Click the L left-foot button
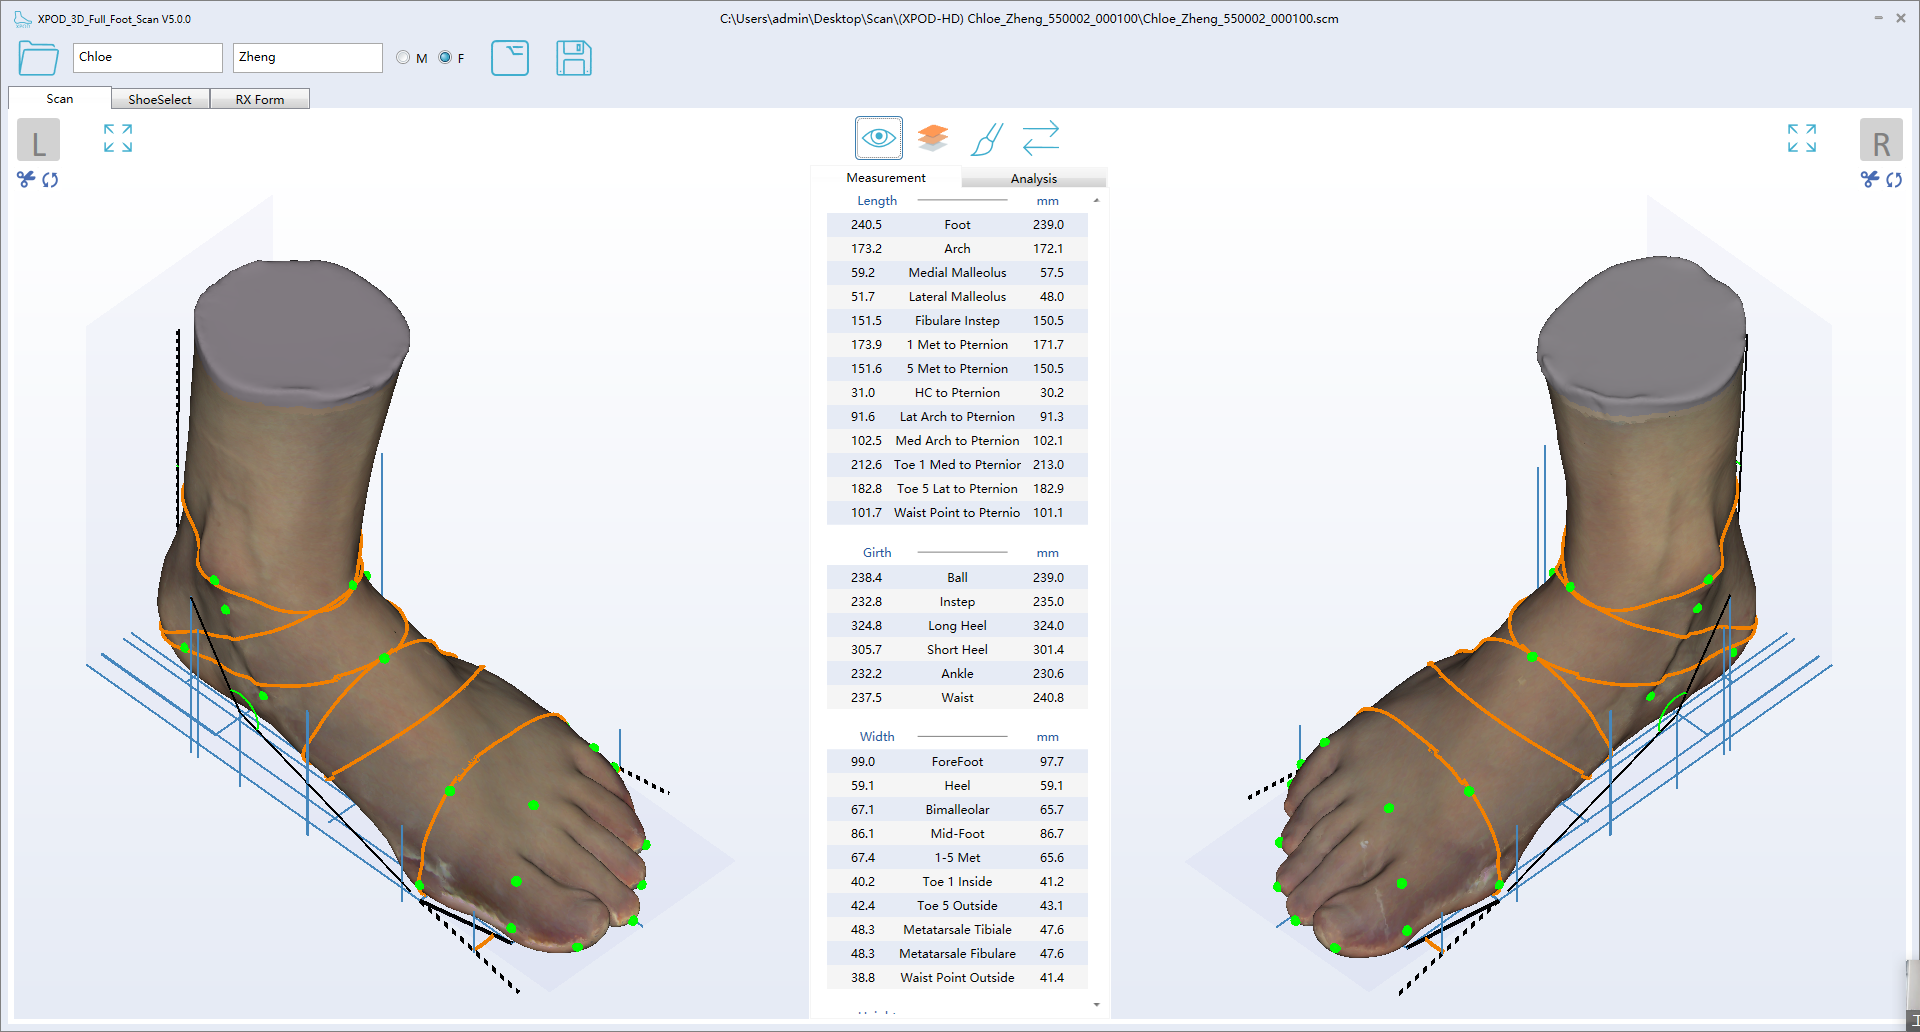The height and width of the screenshot is (1032, 1920). click(x=38, y=140)
